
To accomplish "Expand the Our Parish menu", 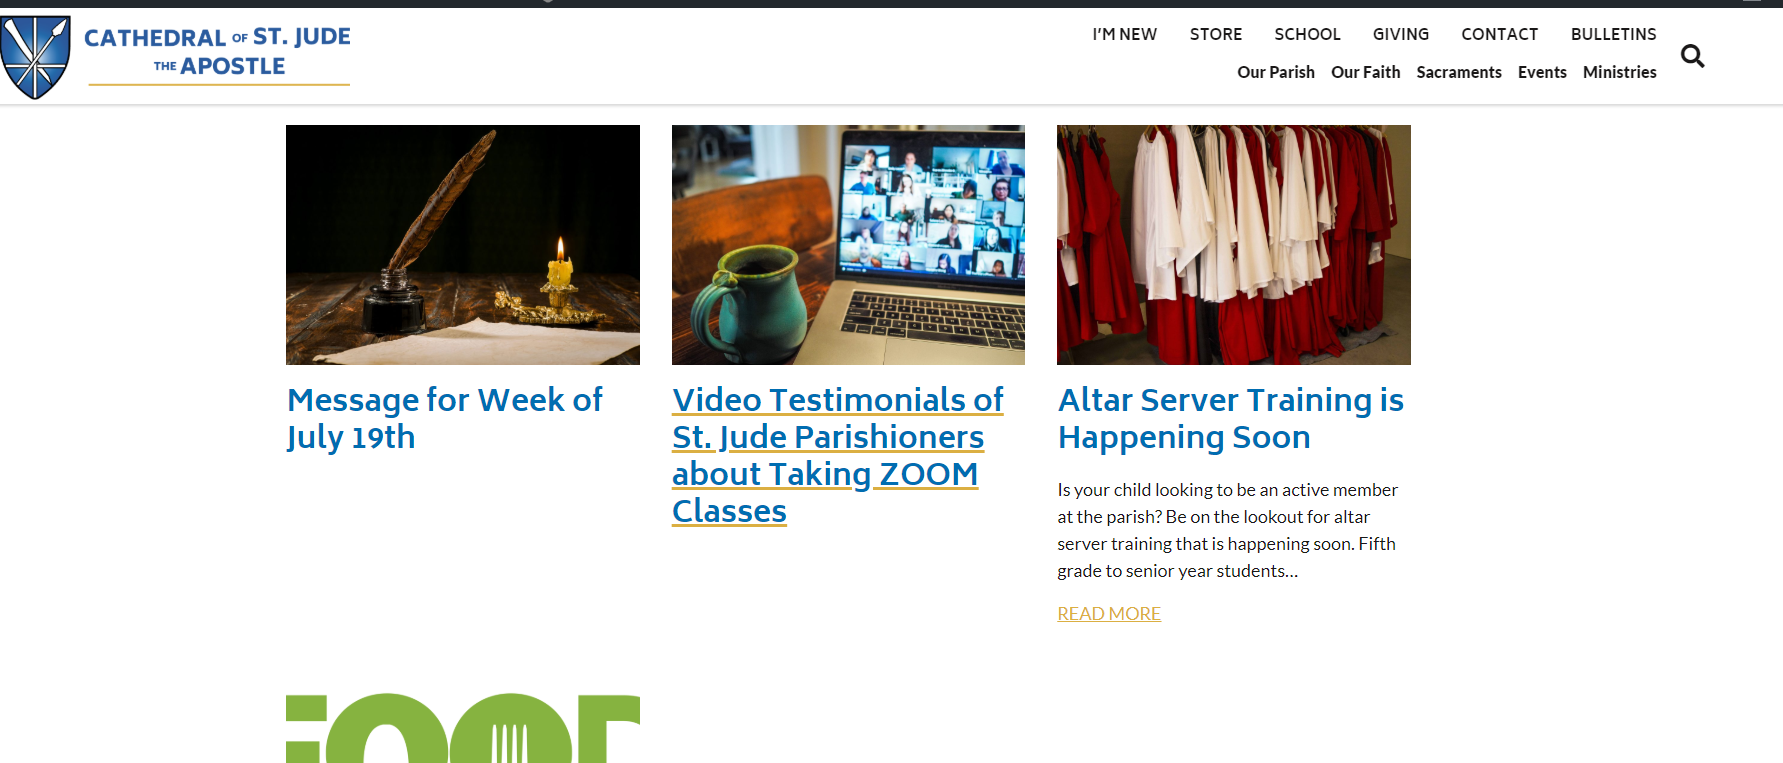I will [1275, 72].
